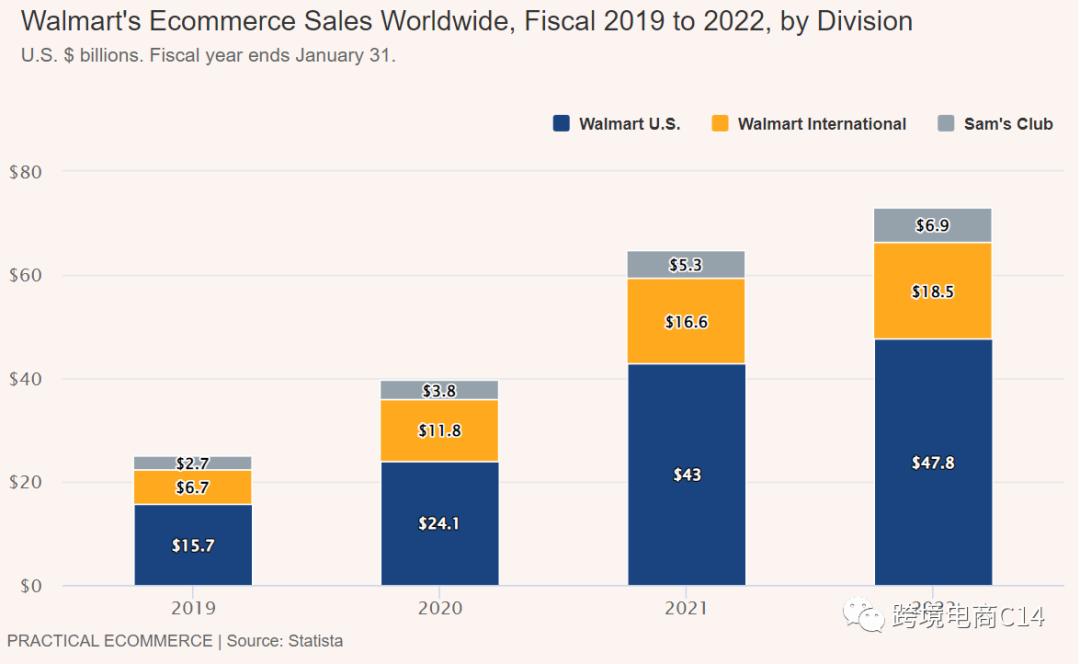Click the $15.7 Walmart U.S. bar segment
Image resolution: width=1080 pixels, height=664 pixels.
point(193,545)
